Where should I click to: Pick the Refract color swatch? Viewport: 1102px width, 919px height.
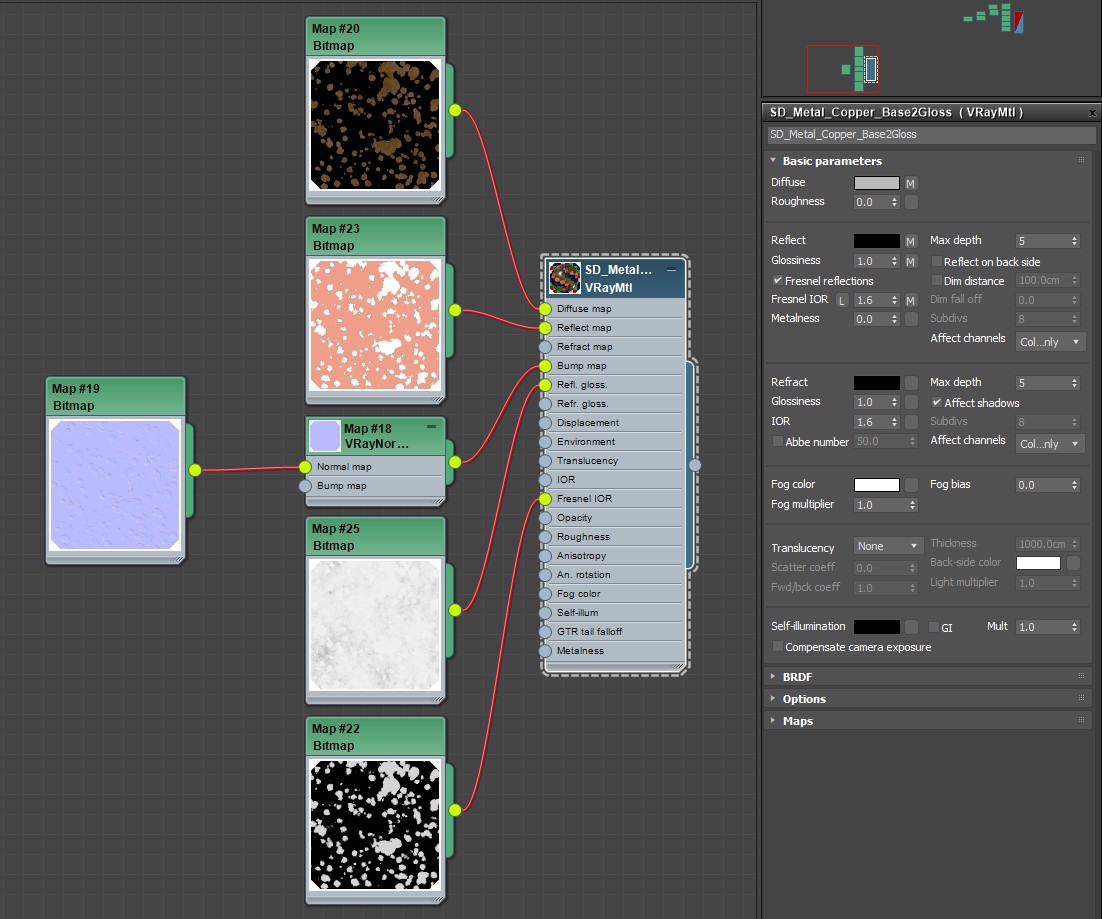pos(876,383)
